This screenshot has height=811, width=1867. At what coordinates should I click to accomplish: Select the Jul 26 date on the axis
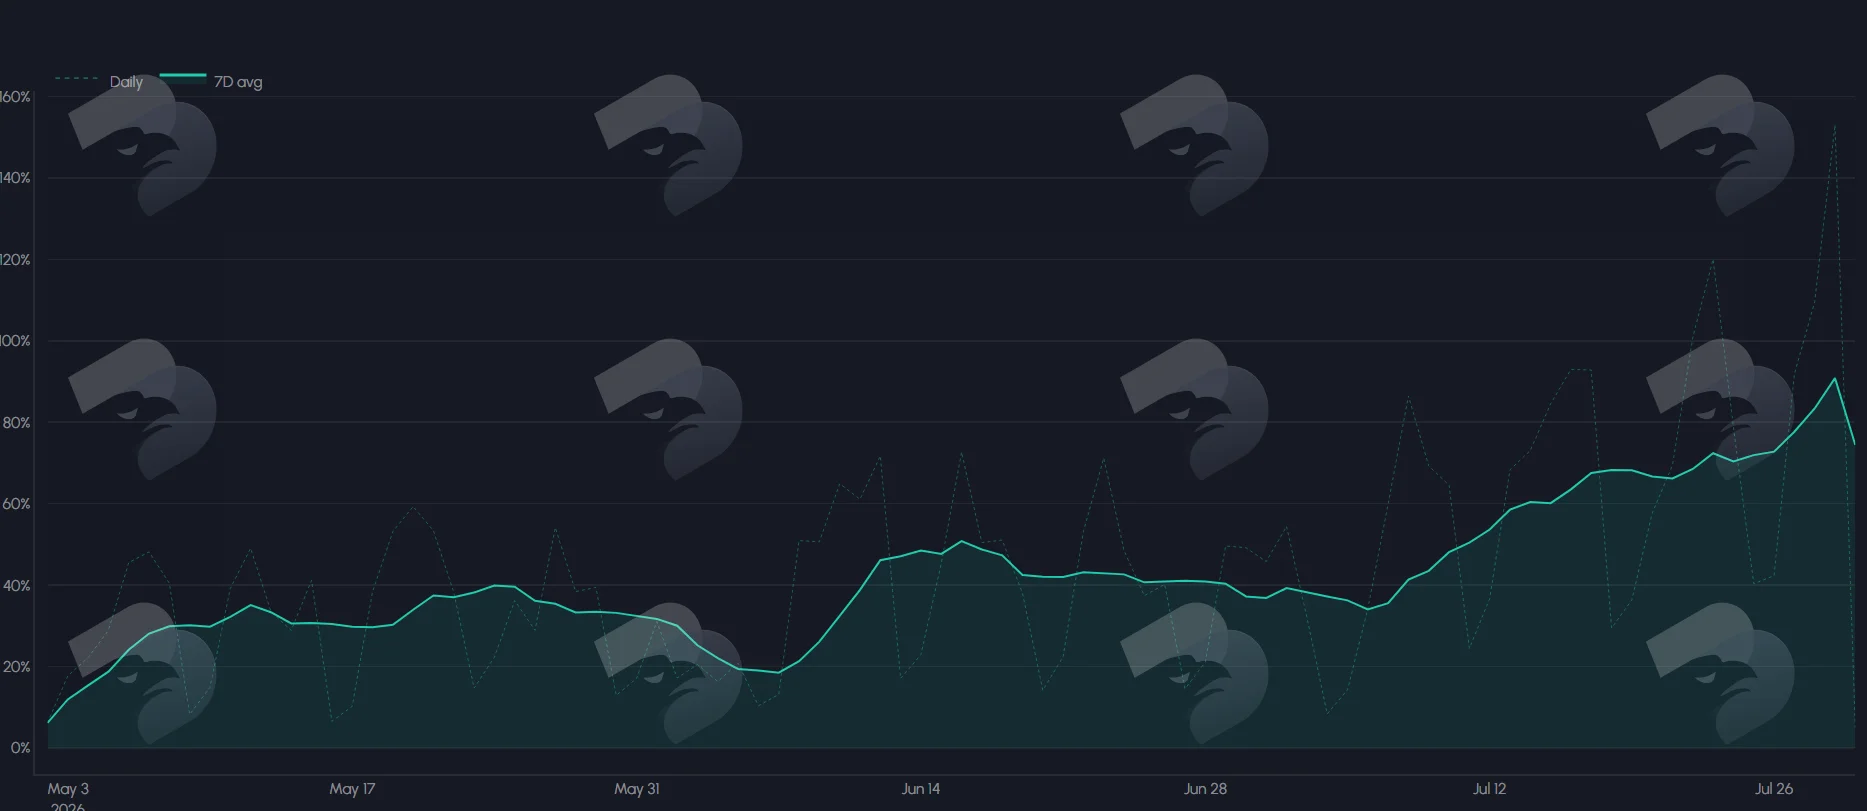point(1774,789)
